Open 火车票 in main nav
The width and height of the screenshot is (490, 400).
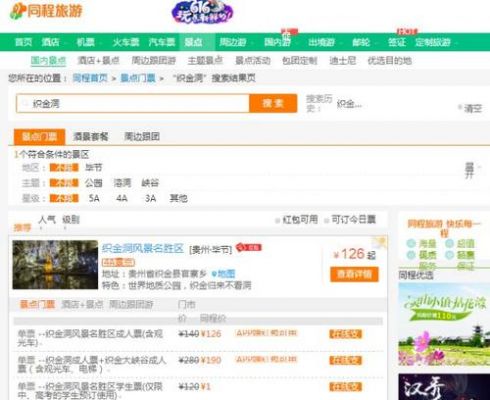pos(126,42)
